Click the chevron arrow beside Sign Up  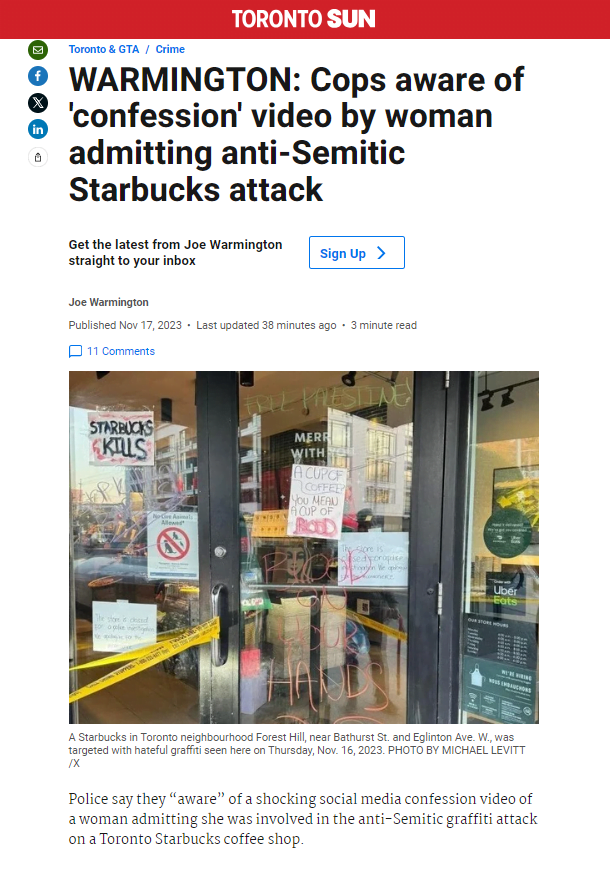pyautogui.click(x=382, y=253)
